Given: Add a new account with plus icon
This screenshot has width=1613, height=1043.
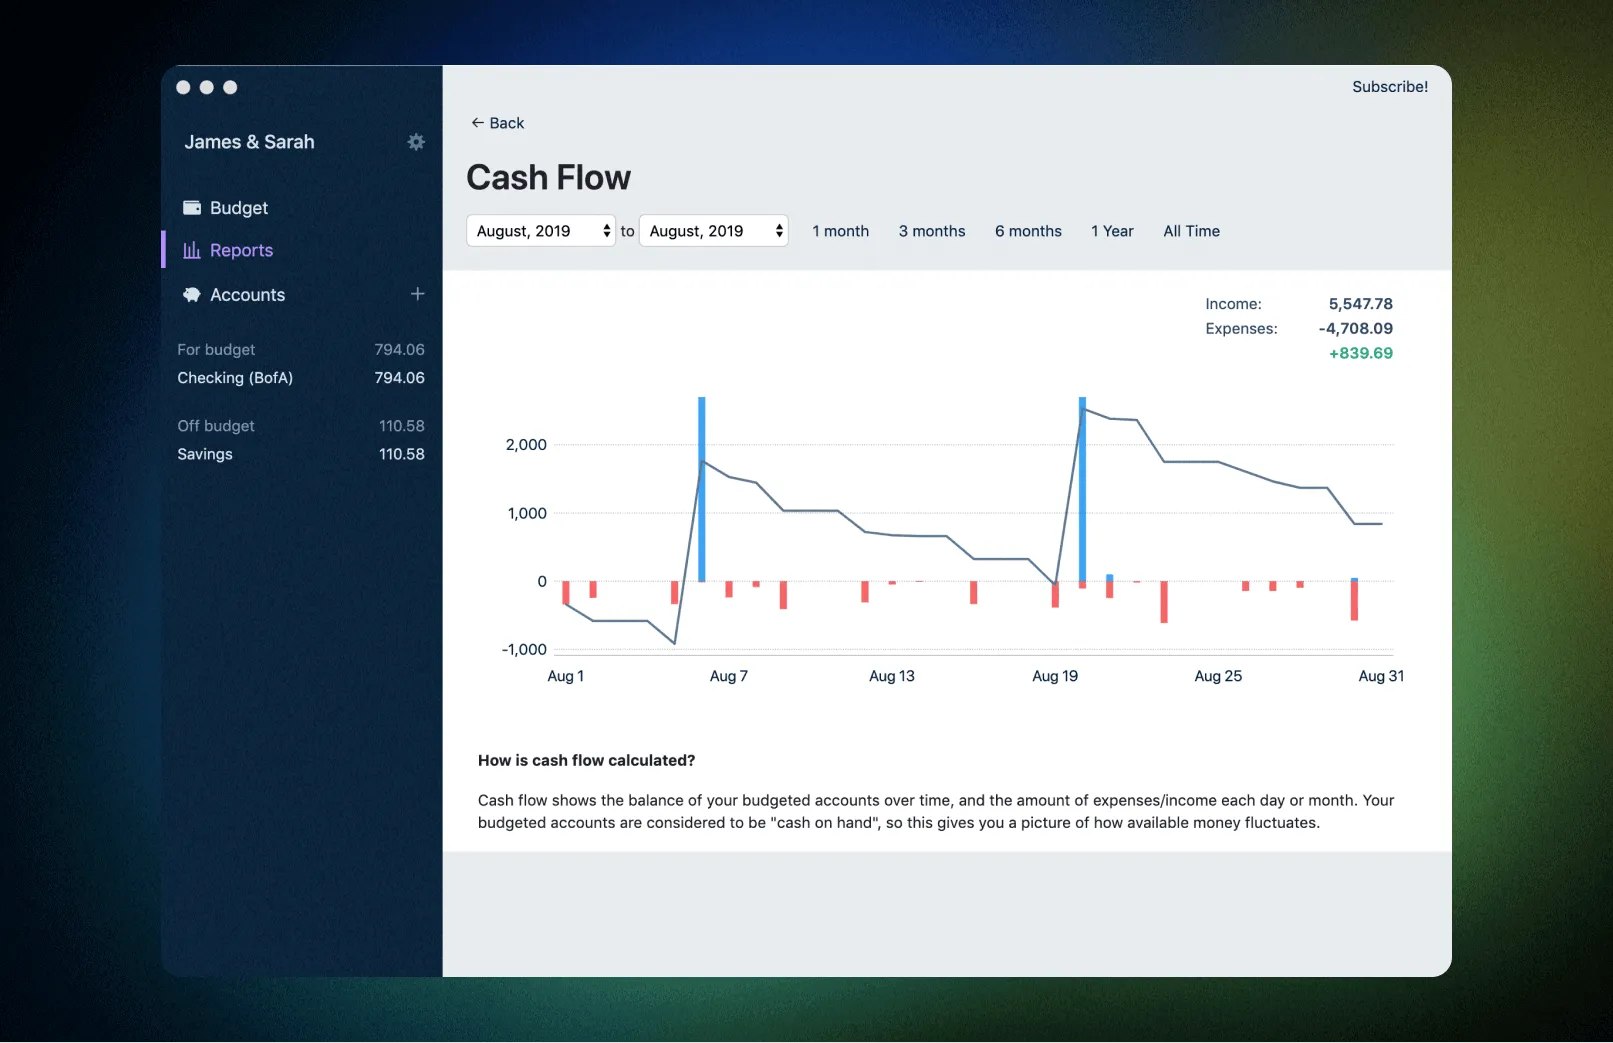Looking at the screenshot, I should click(418, 294).
